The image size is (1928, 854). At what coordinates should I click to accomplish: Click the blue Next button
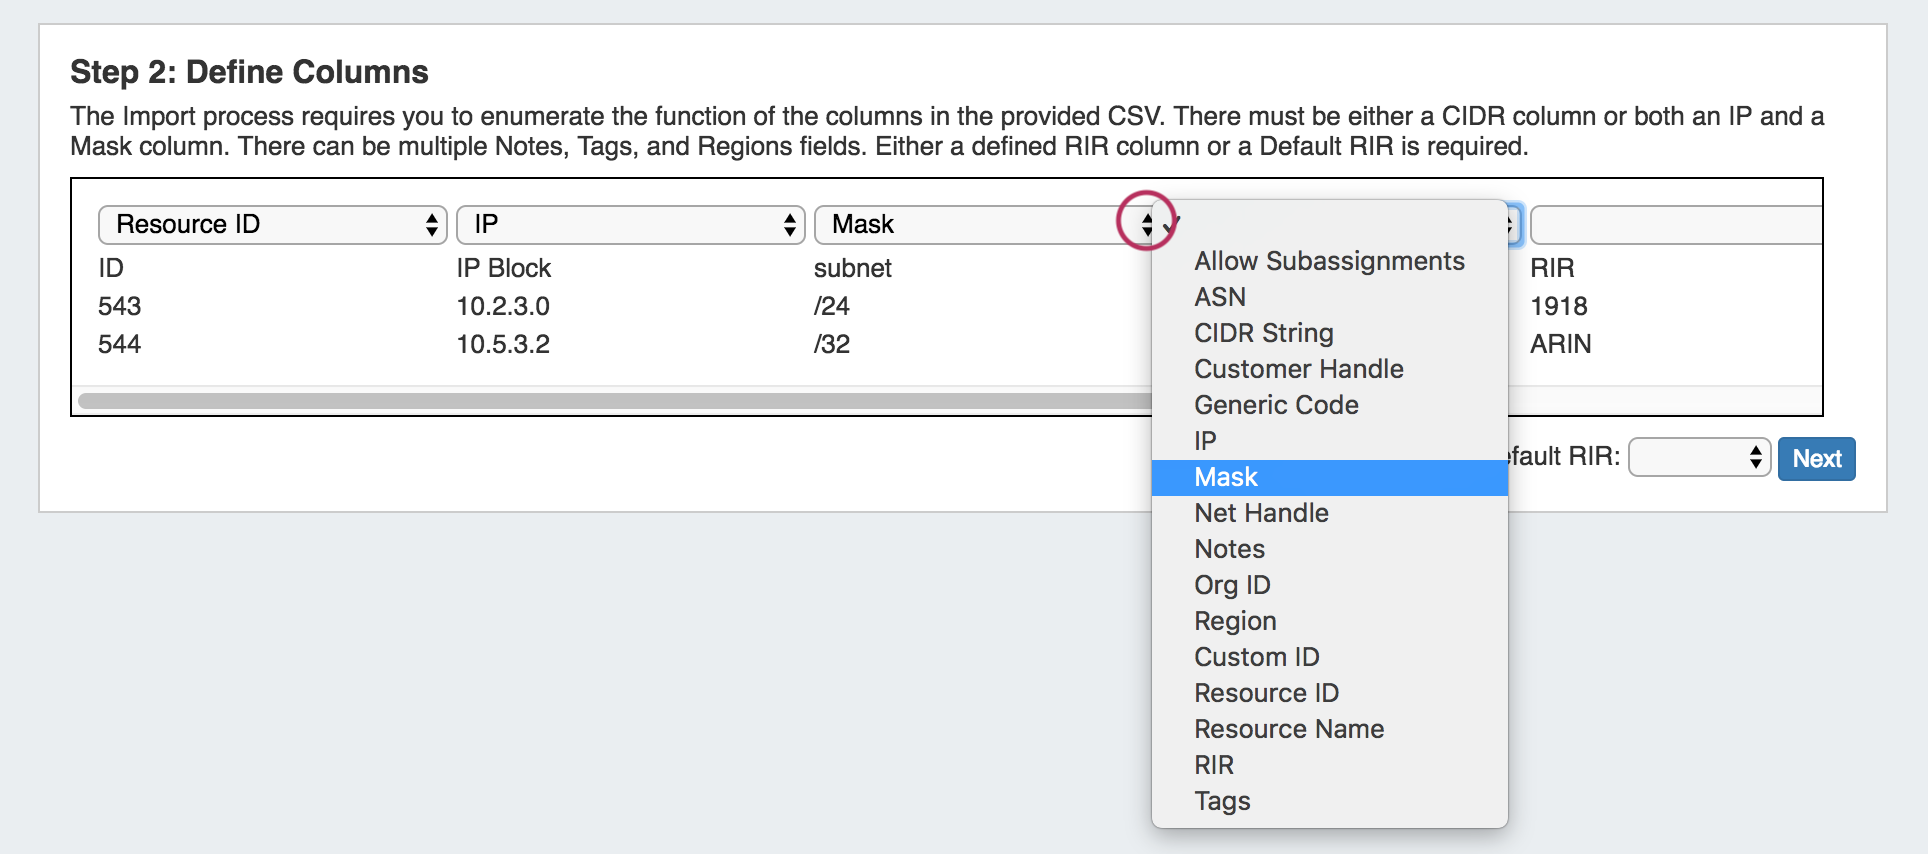click(1816, 459)
